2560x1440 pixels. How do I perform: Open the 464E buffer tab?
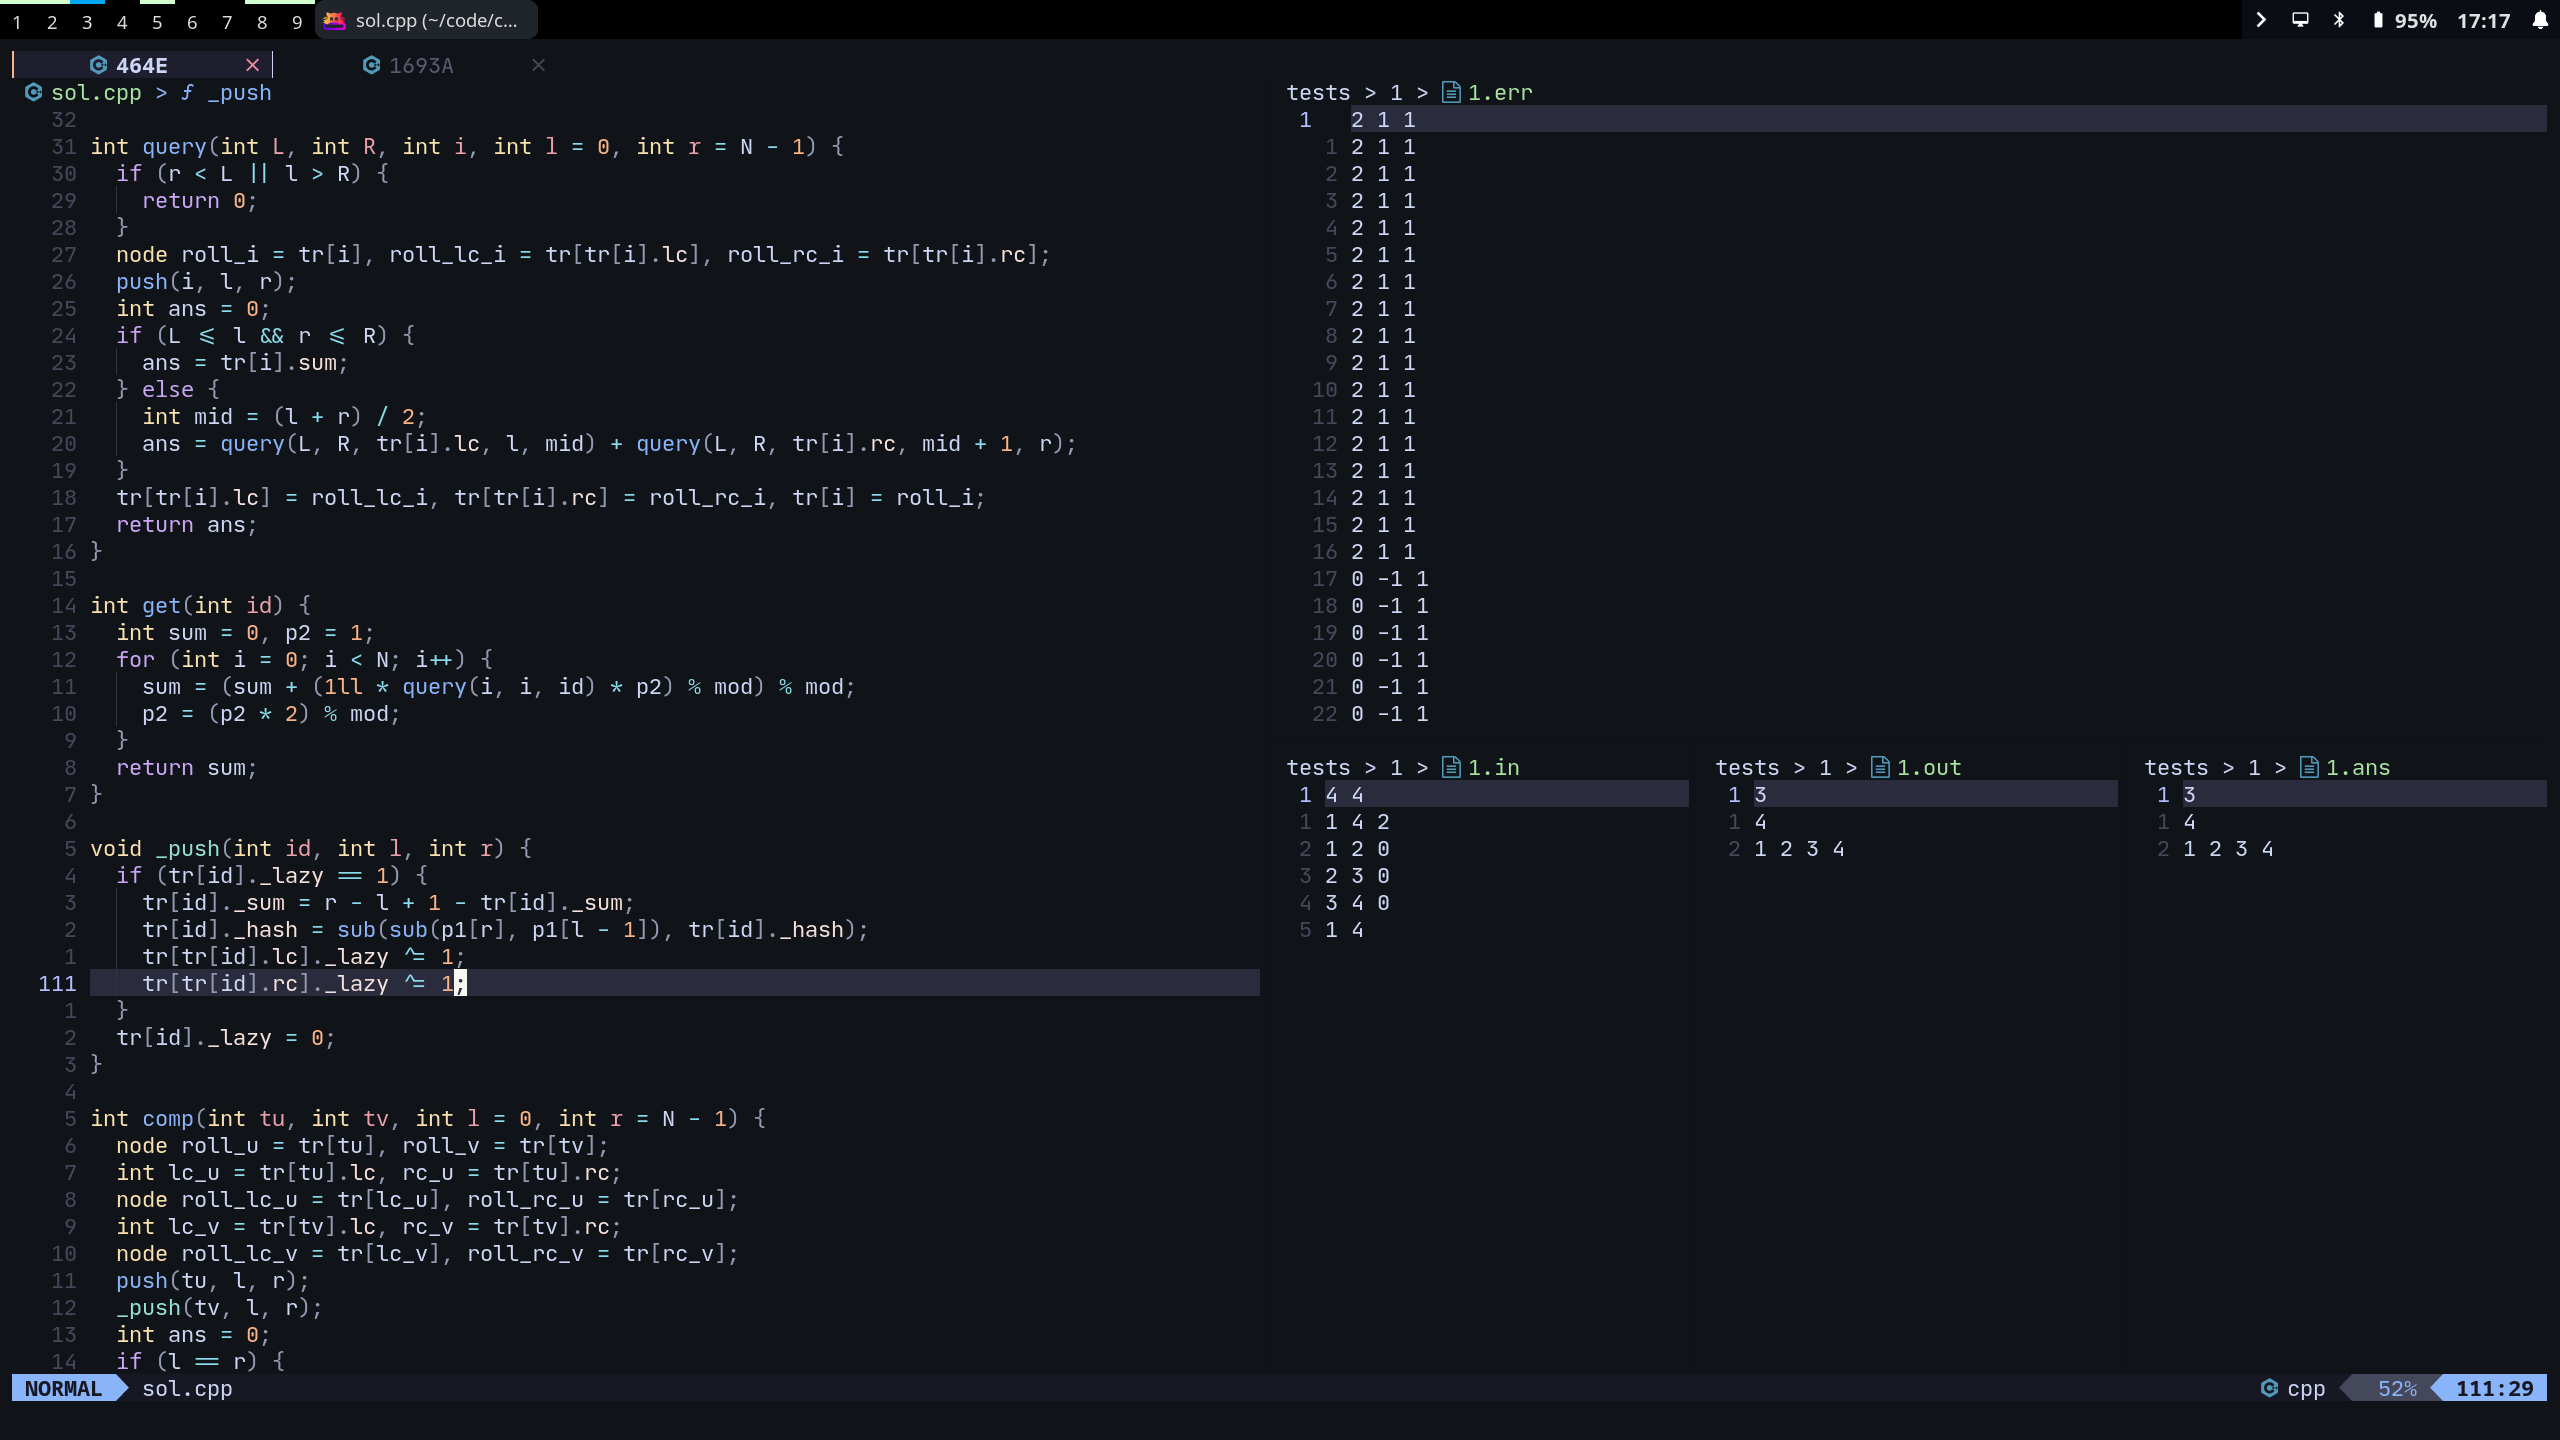pos(141,65)
